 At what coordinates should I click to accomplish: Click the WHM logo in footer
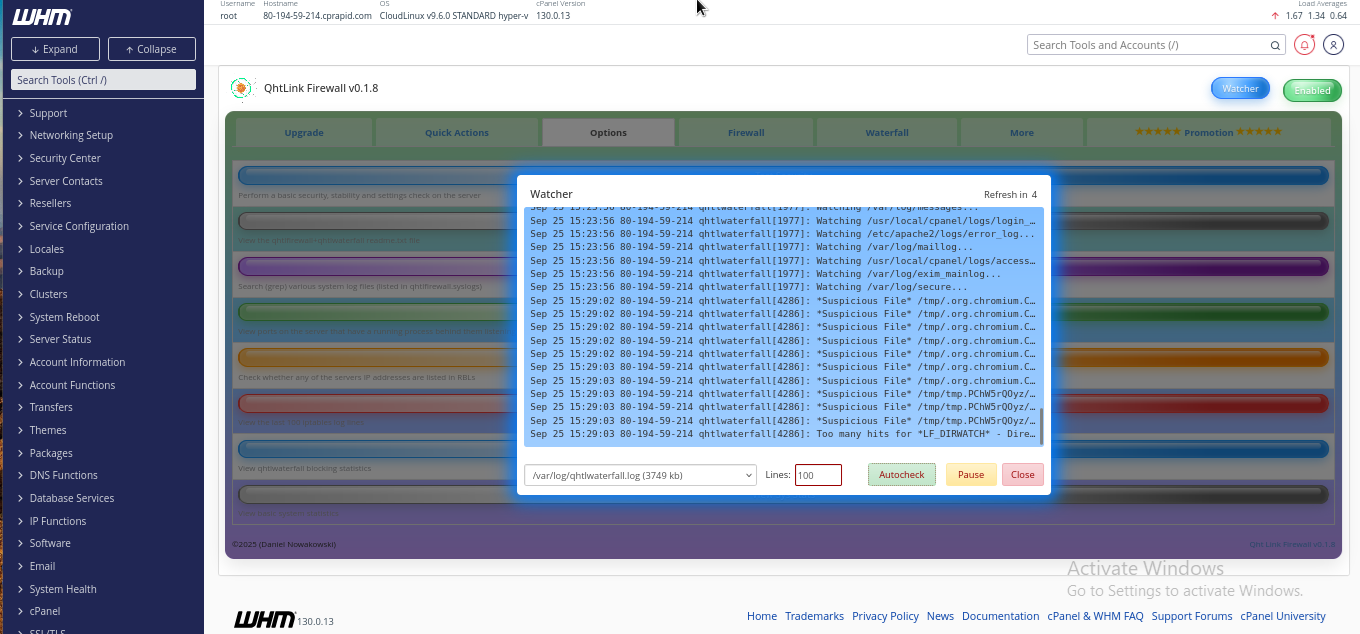[264, 619]
